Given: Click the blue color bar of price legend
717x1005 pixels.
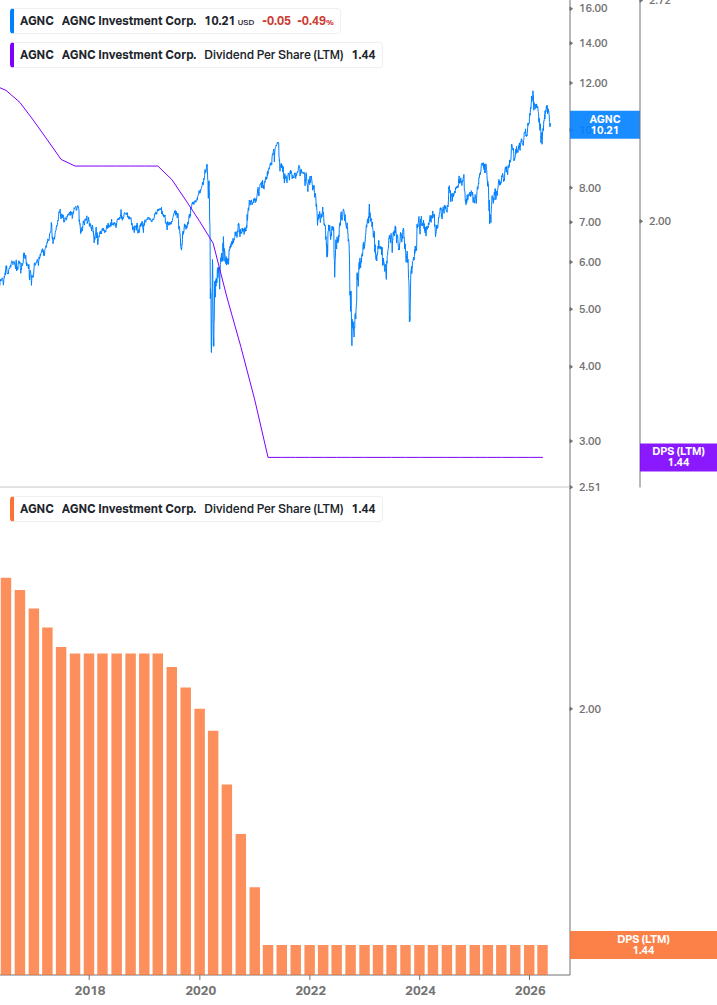Looking at the screenshot, I should pyautogui.click(x=12, y=21).
